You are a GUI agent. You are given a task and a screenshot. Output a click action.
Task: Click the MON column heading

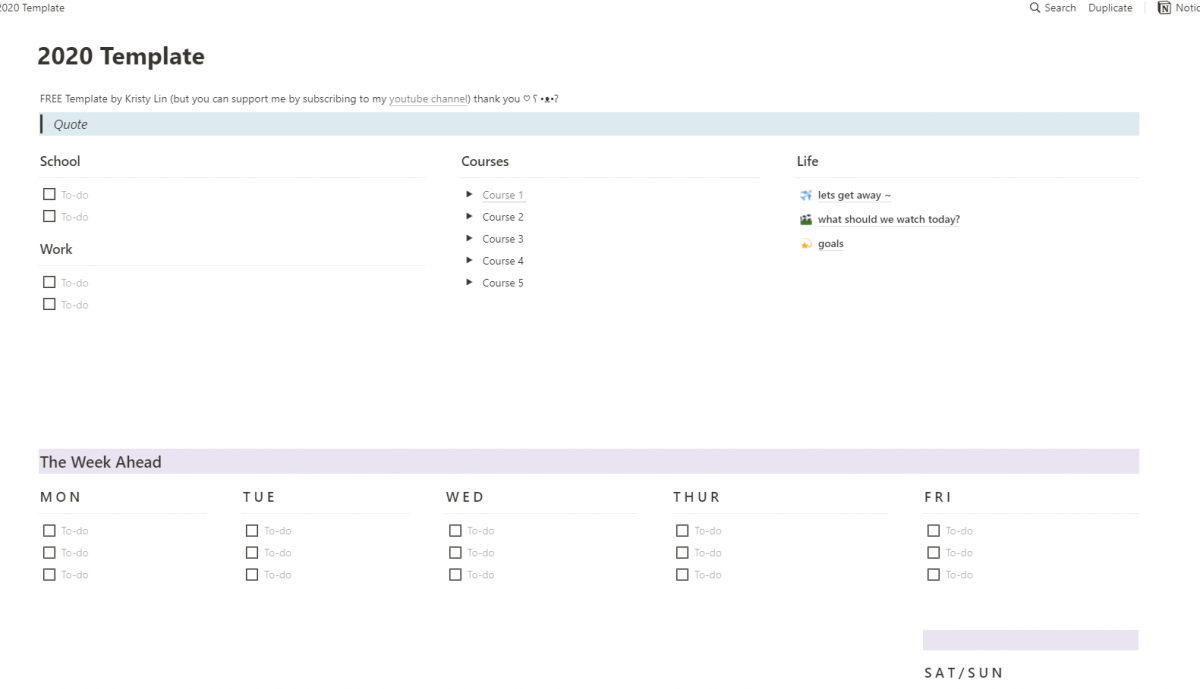coord(60,497)
